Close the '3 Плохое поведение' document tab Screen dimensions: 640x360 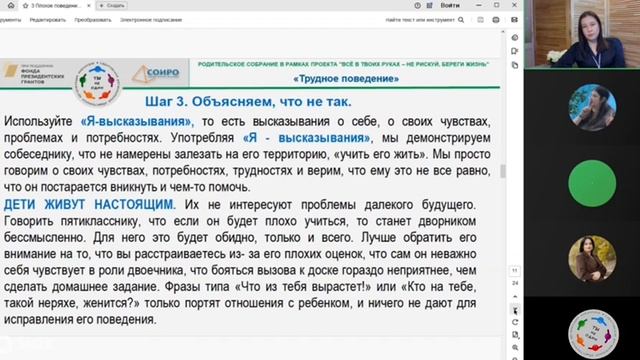(89, 6)
